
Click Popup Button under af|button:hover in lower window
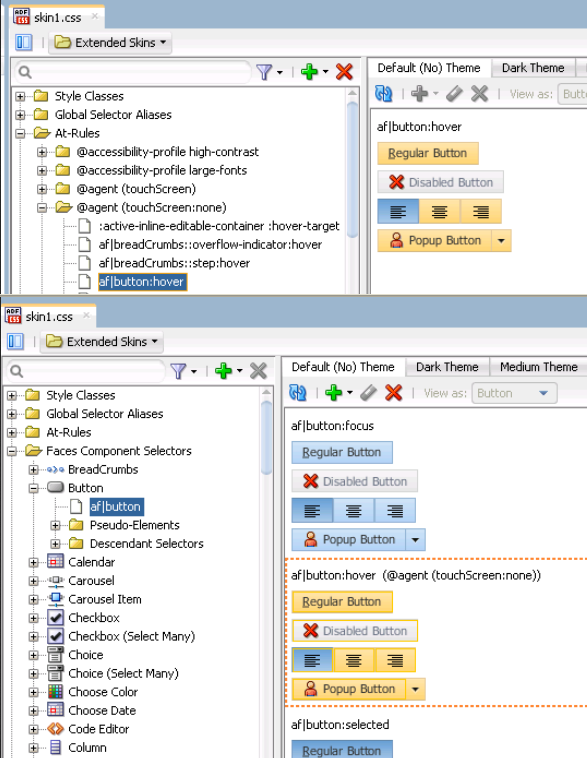(349, 689)
